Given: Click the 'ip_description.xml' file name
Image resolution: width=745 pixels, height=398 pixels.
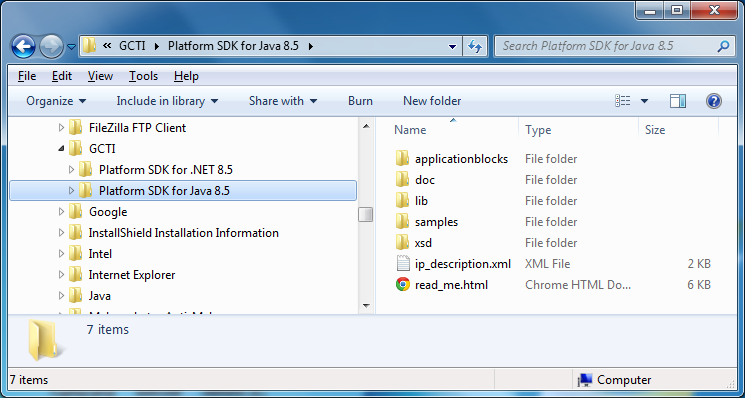Looking at the screenshot, I should pos(463,264).
